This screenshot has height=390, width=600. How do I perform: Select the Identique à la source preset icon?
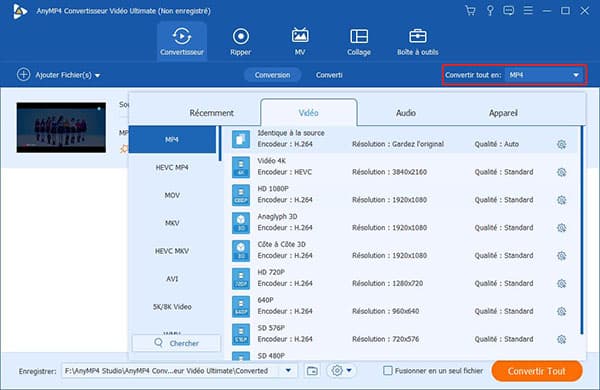coord(241,139)
